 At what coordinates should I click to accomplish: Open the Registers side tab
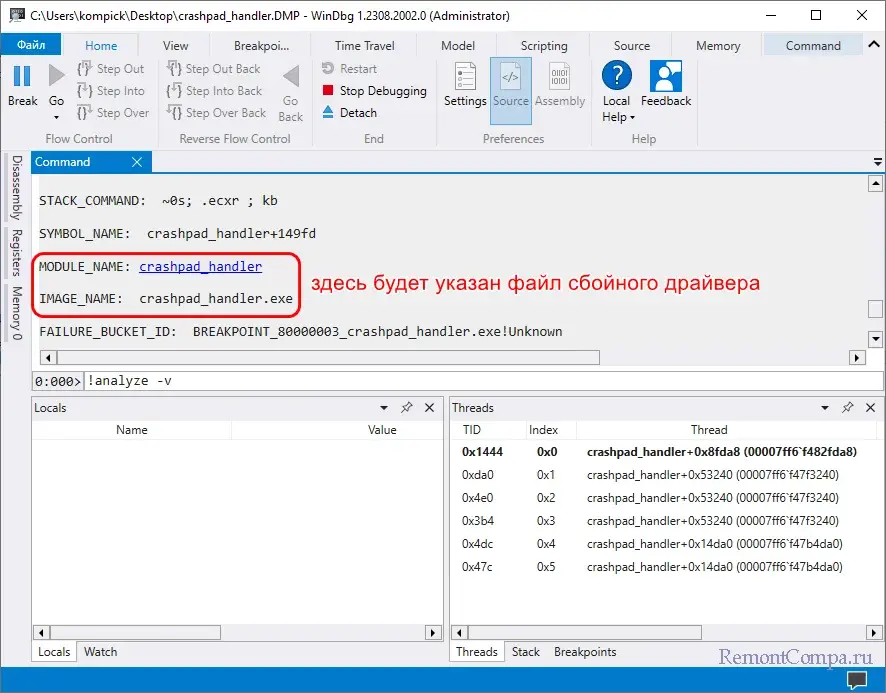17,253
